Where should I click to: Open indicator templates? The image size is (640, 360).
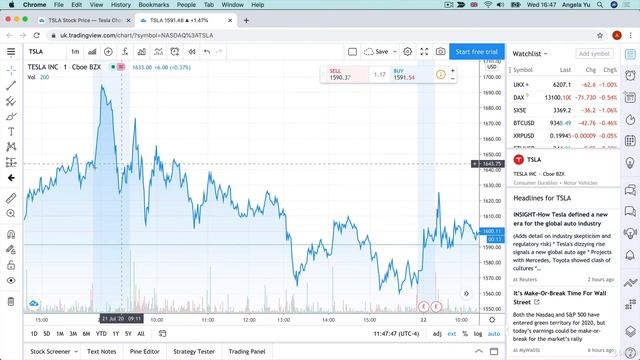(x=158, y=52)
